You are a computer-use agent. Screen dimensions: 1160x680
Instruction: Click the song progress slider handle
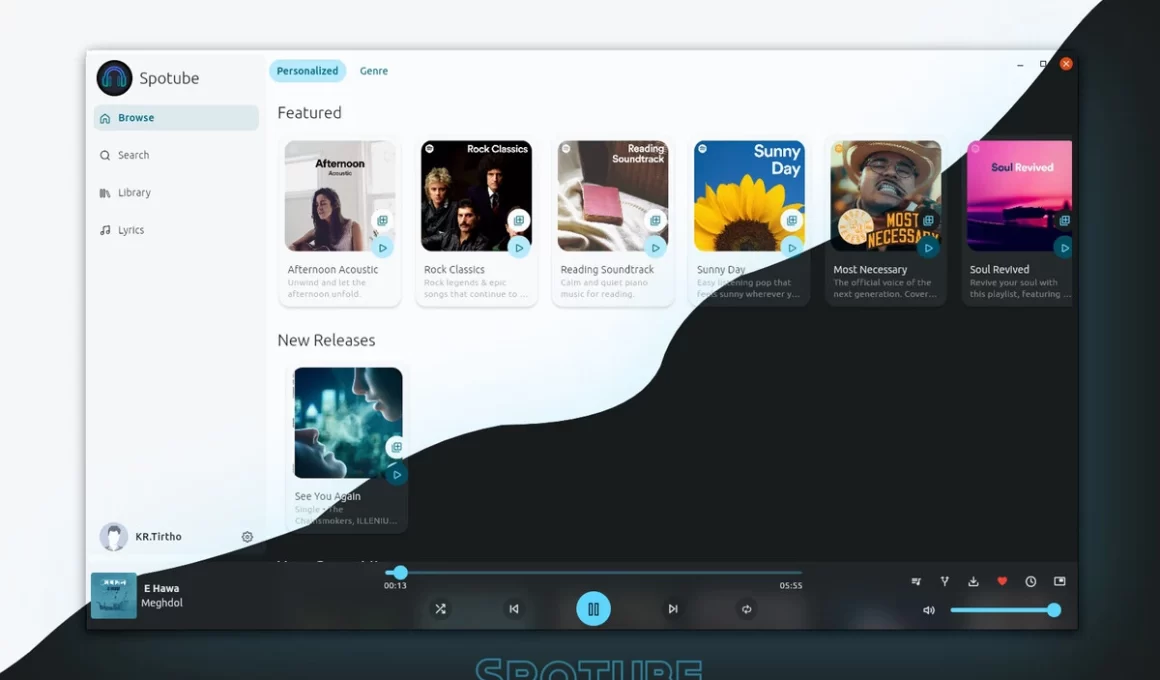(x=400, y=573)
